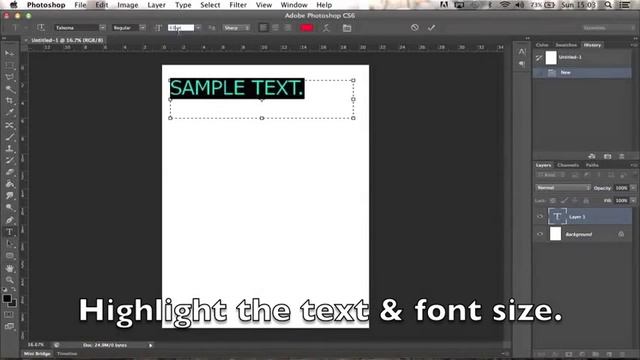640x360 pixels.
Task: Click the red text color swatch
Action: click(x=307, y=28)
